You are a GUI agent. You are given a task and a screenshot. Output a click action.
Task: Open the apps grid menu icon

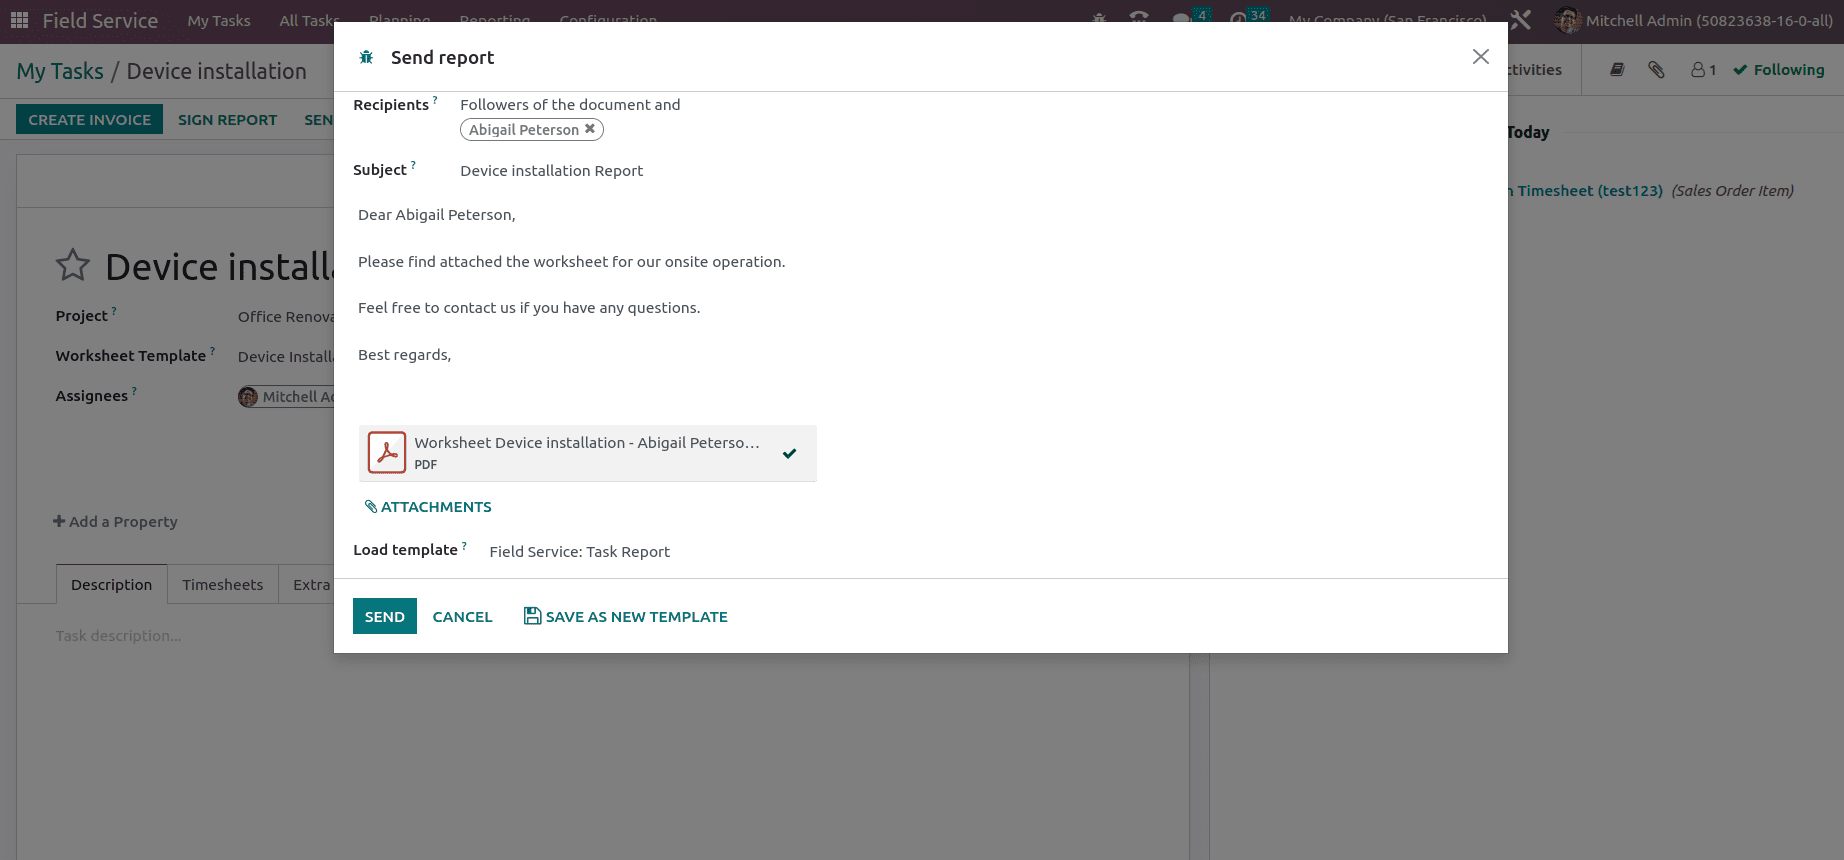[19, 20]
